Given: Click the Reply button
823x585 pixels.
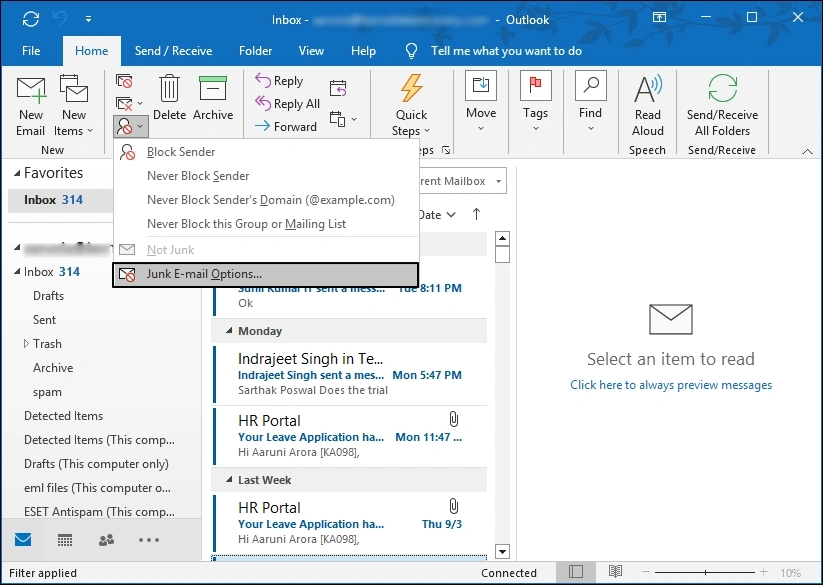Looking at the screenshot, I should (279, 81).
